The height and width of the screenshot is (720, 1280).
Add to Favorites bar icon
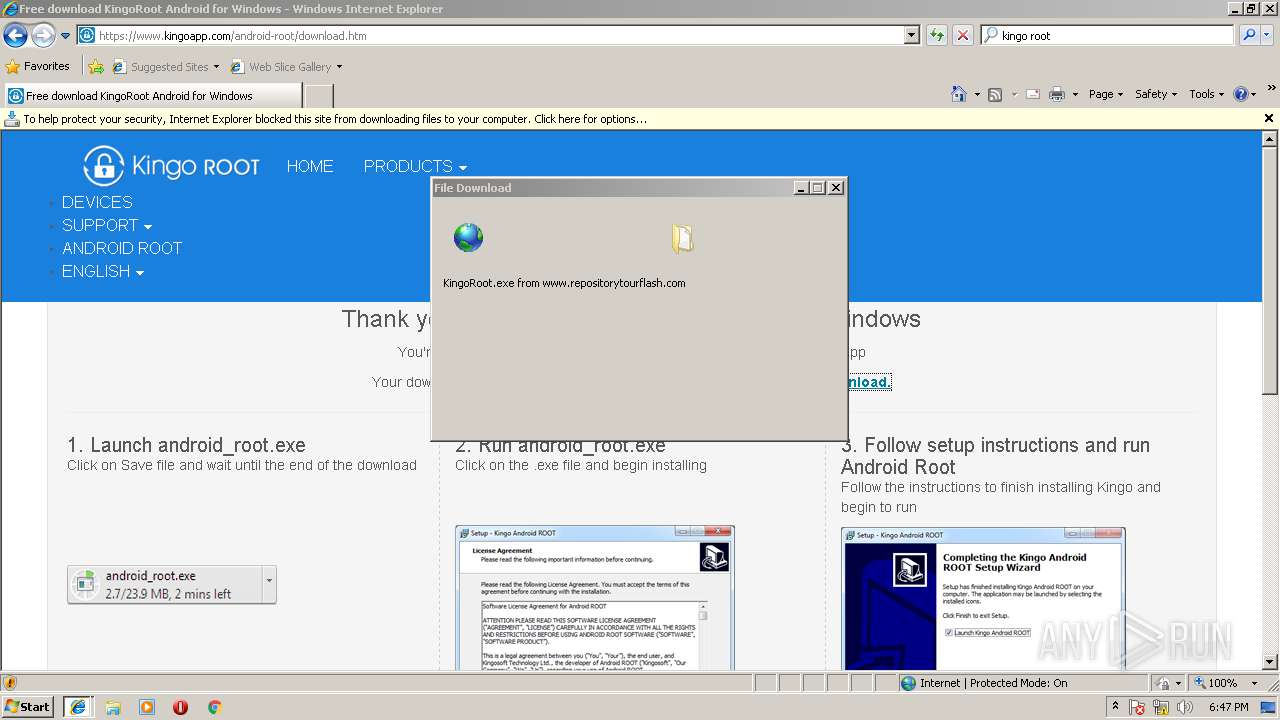96,67
